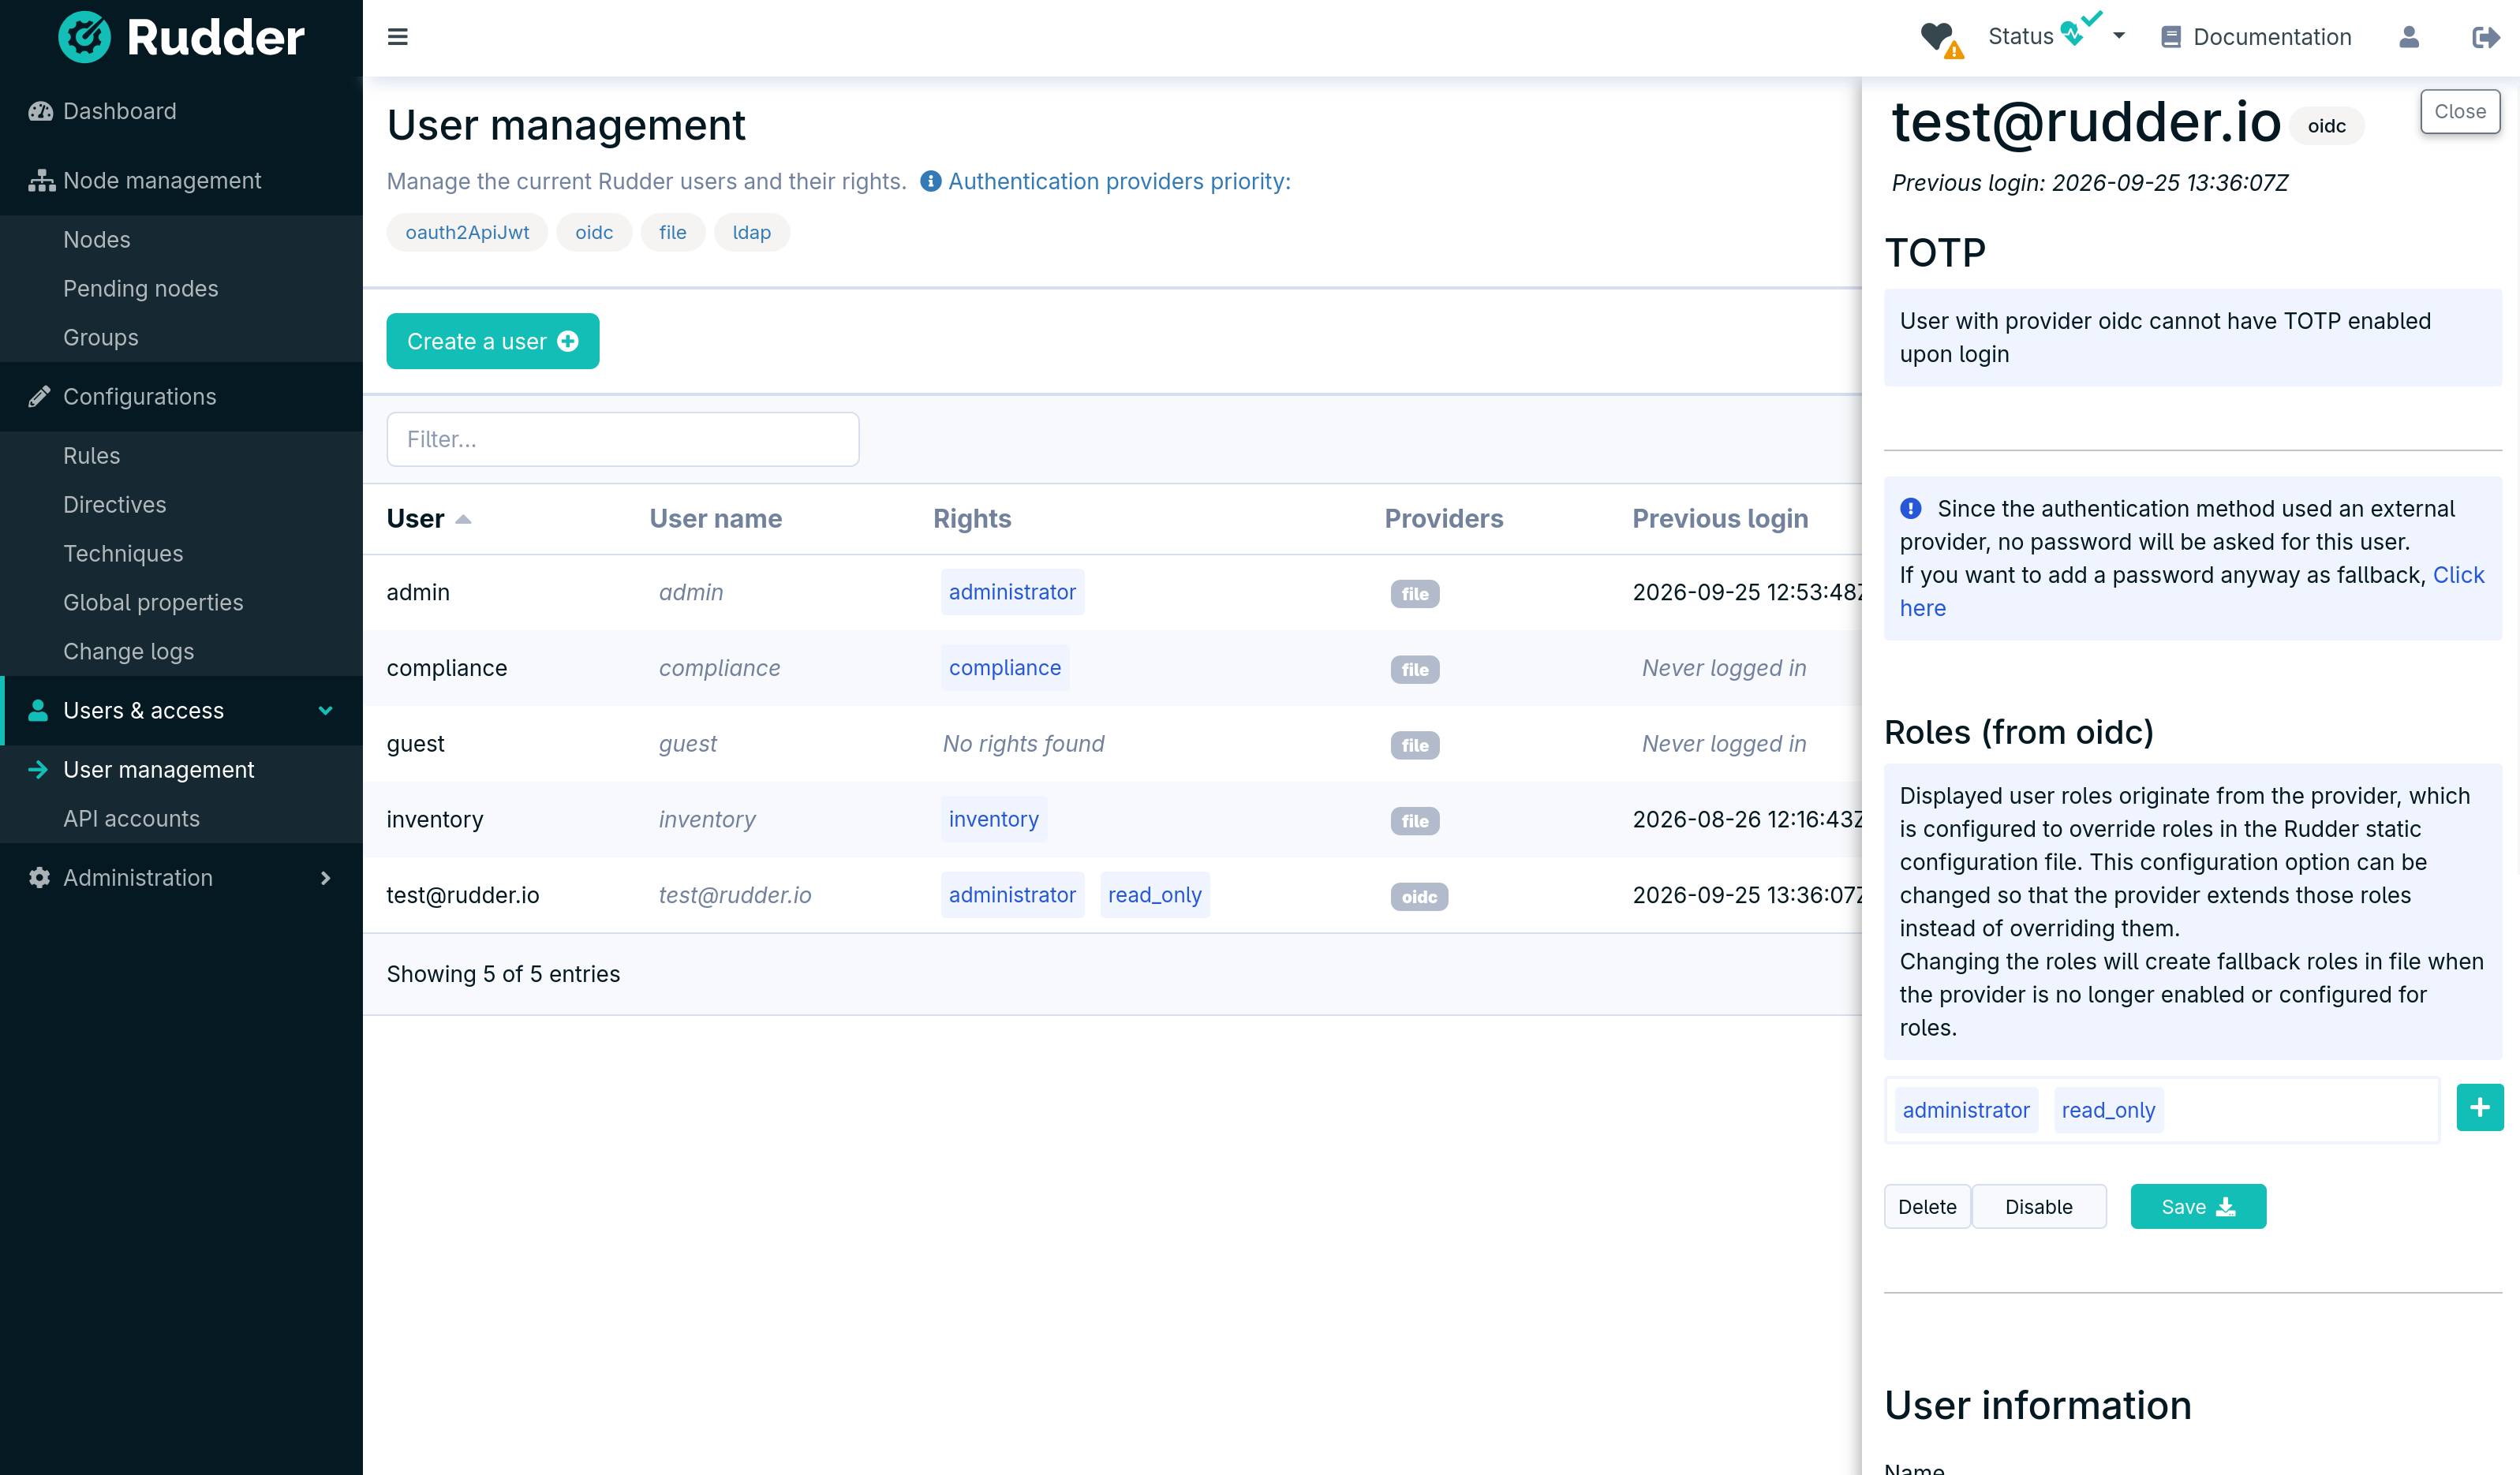Viewport: 2520px width, 1475px height.
Task: Click the Rudder logo icon
Action: [x=85, y=37]
